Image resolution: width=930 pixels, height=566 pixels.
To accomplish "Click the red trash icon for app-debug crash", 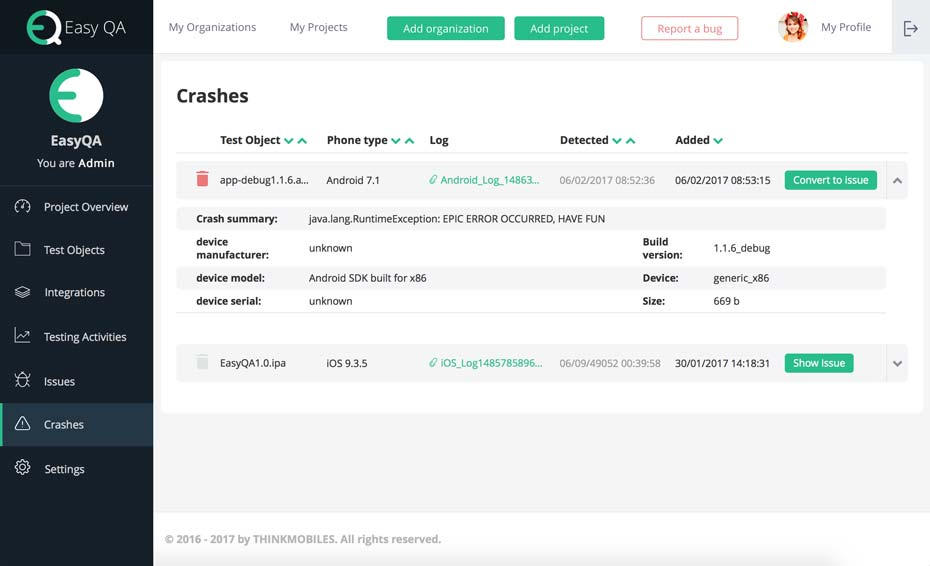I will coord(202,180).
